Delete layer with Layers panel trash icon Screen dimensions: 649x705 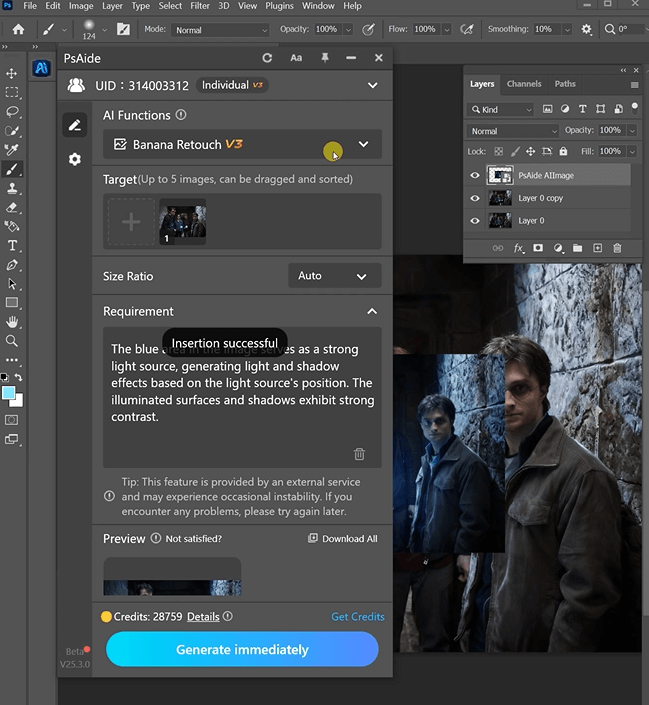[617, 248]
